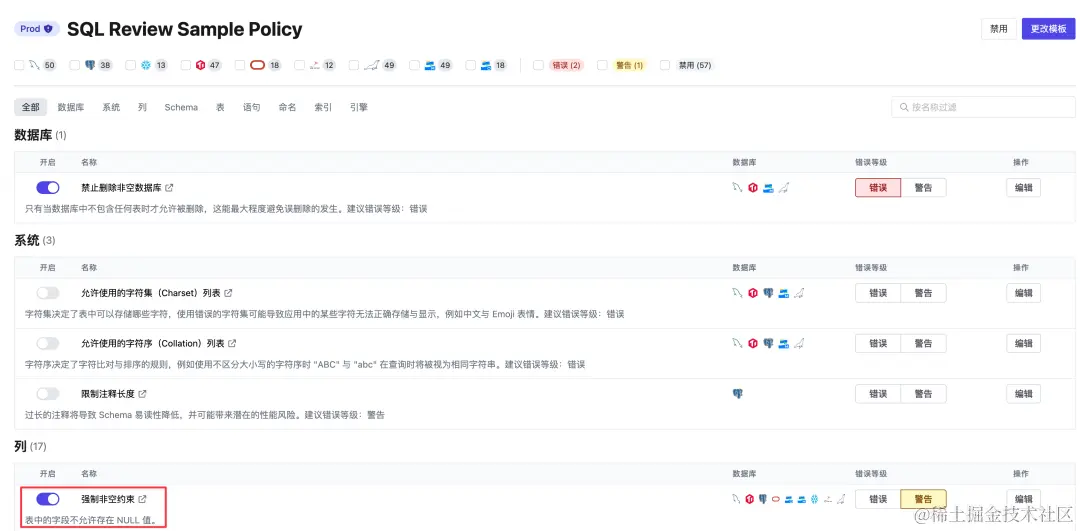This screenshot has height=531, width=1080.
Task: Click red TiDB icon in 禁止删除非空数据库 row
Action: click(x=753, y=187)
